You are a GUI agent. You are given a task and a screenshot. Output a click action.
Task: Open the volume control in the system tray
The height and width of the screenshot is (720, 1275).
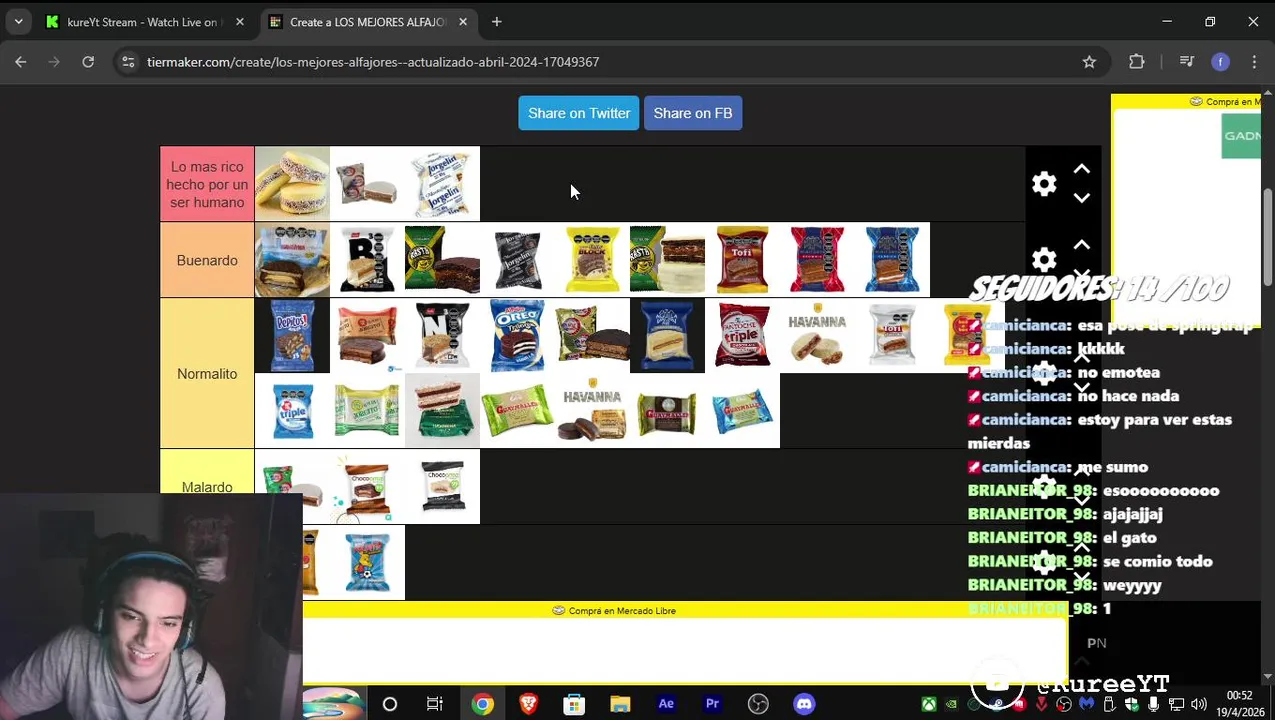[1199, 705]
